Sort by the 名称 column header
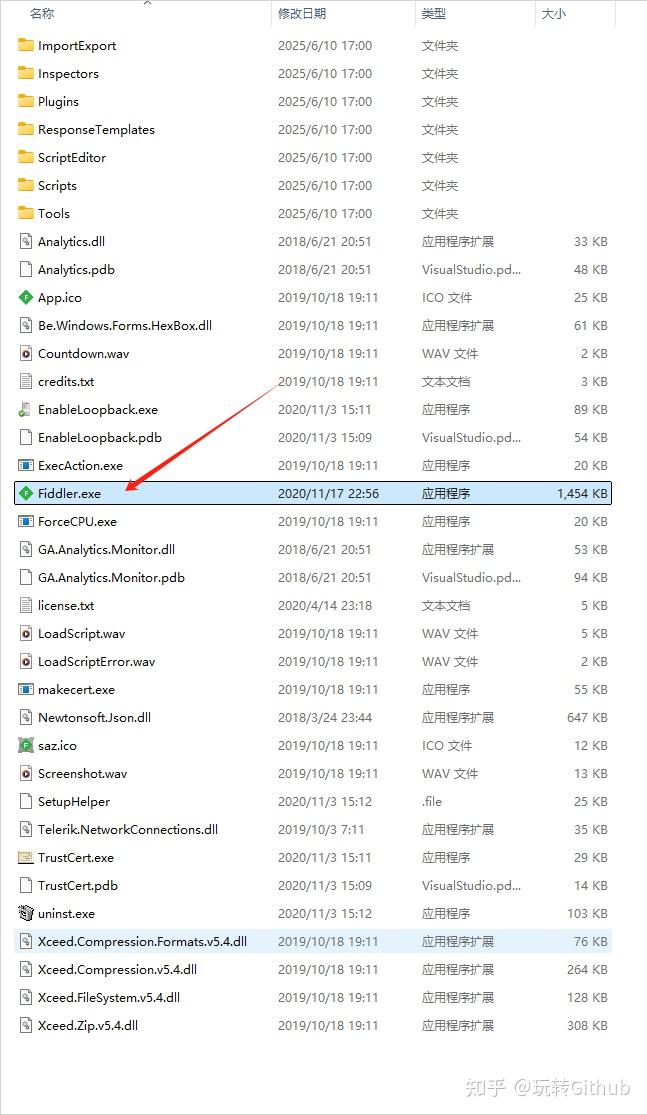The width and height of the screenshot is (647, 1115). click(x=42, y=14)
